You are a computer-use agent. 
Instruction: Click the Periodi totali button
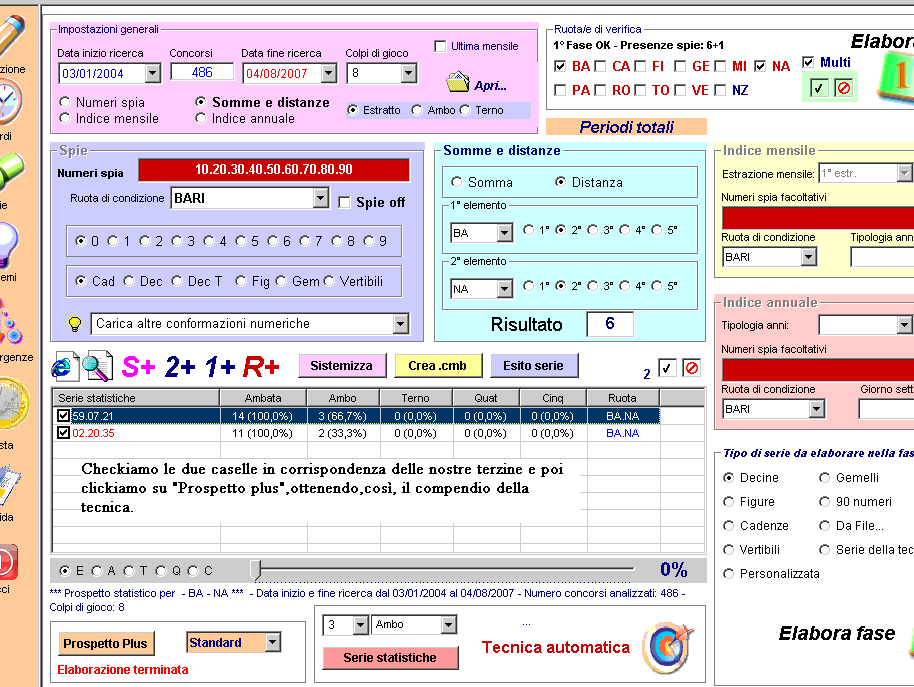tap(626, 127)
